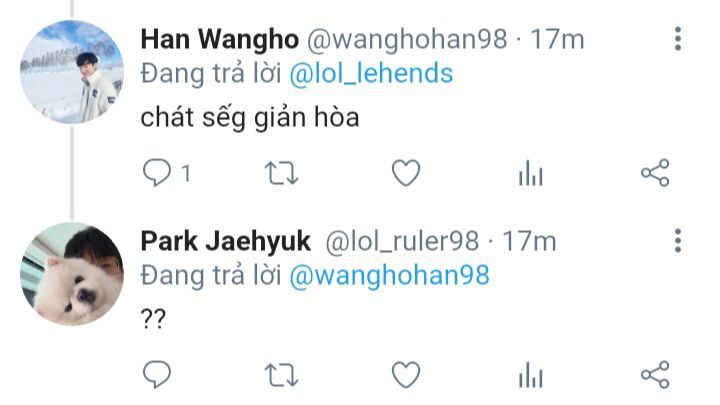Visit Han Wangho's profile via name
This screenshot has height=405, width=720.
coord(219,39)
